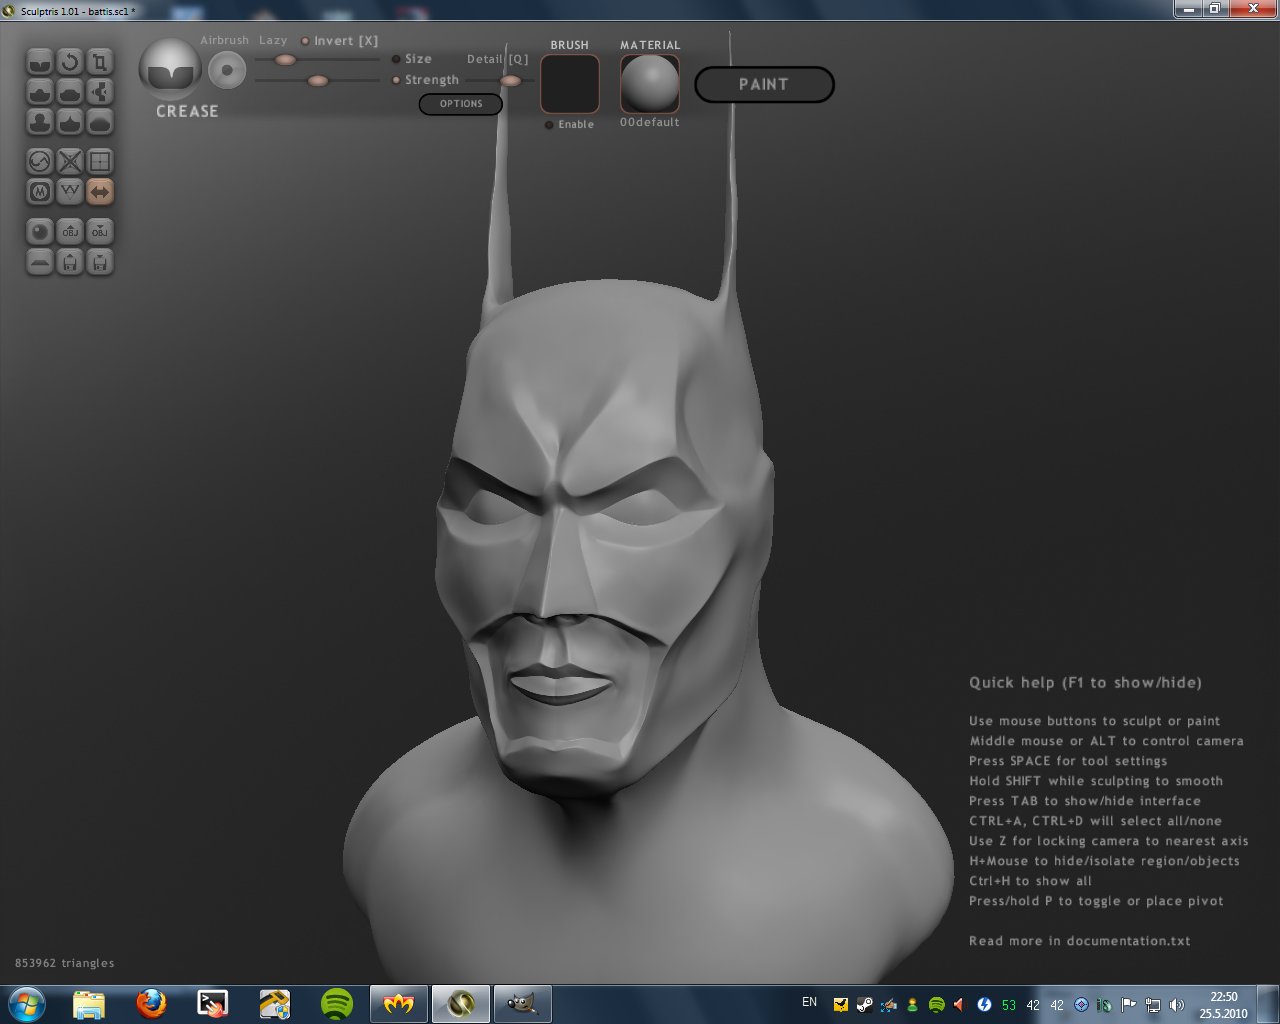Screen dimensions: 1280x1024
Task: Toggle the Size pressure dot
Action: pyautogui.click(x=396, y=59)
